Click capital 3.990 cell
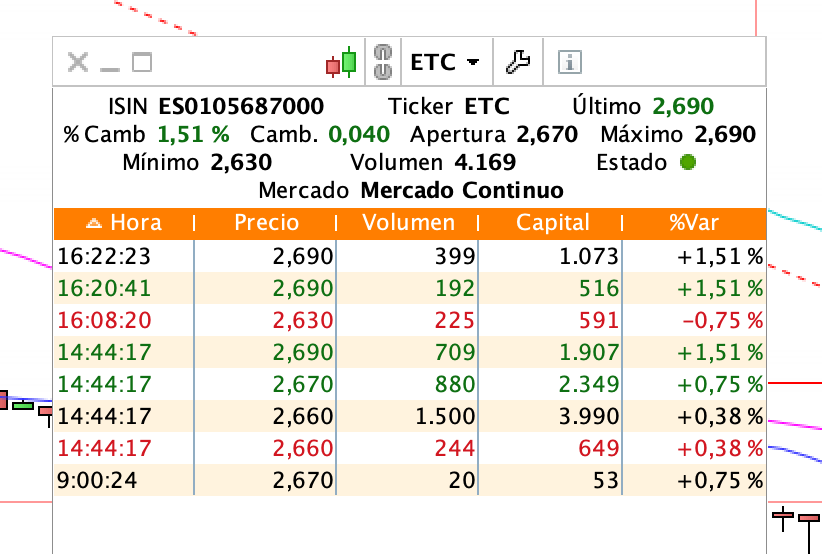 coord(589,416)
